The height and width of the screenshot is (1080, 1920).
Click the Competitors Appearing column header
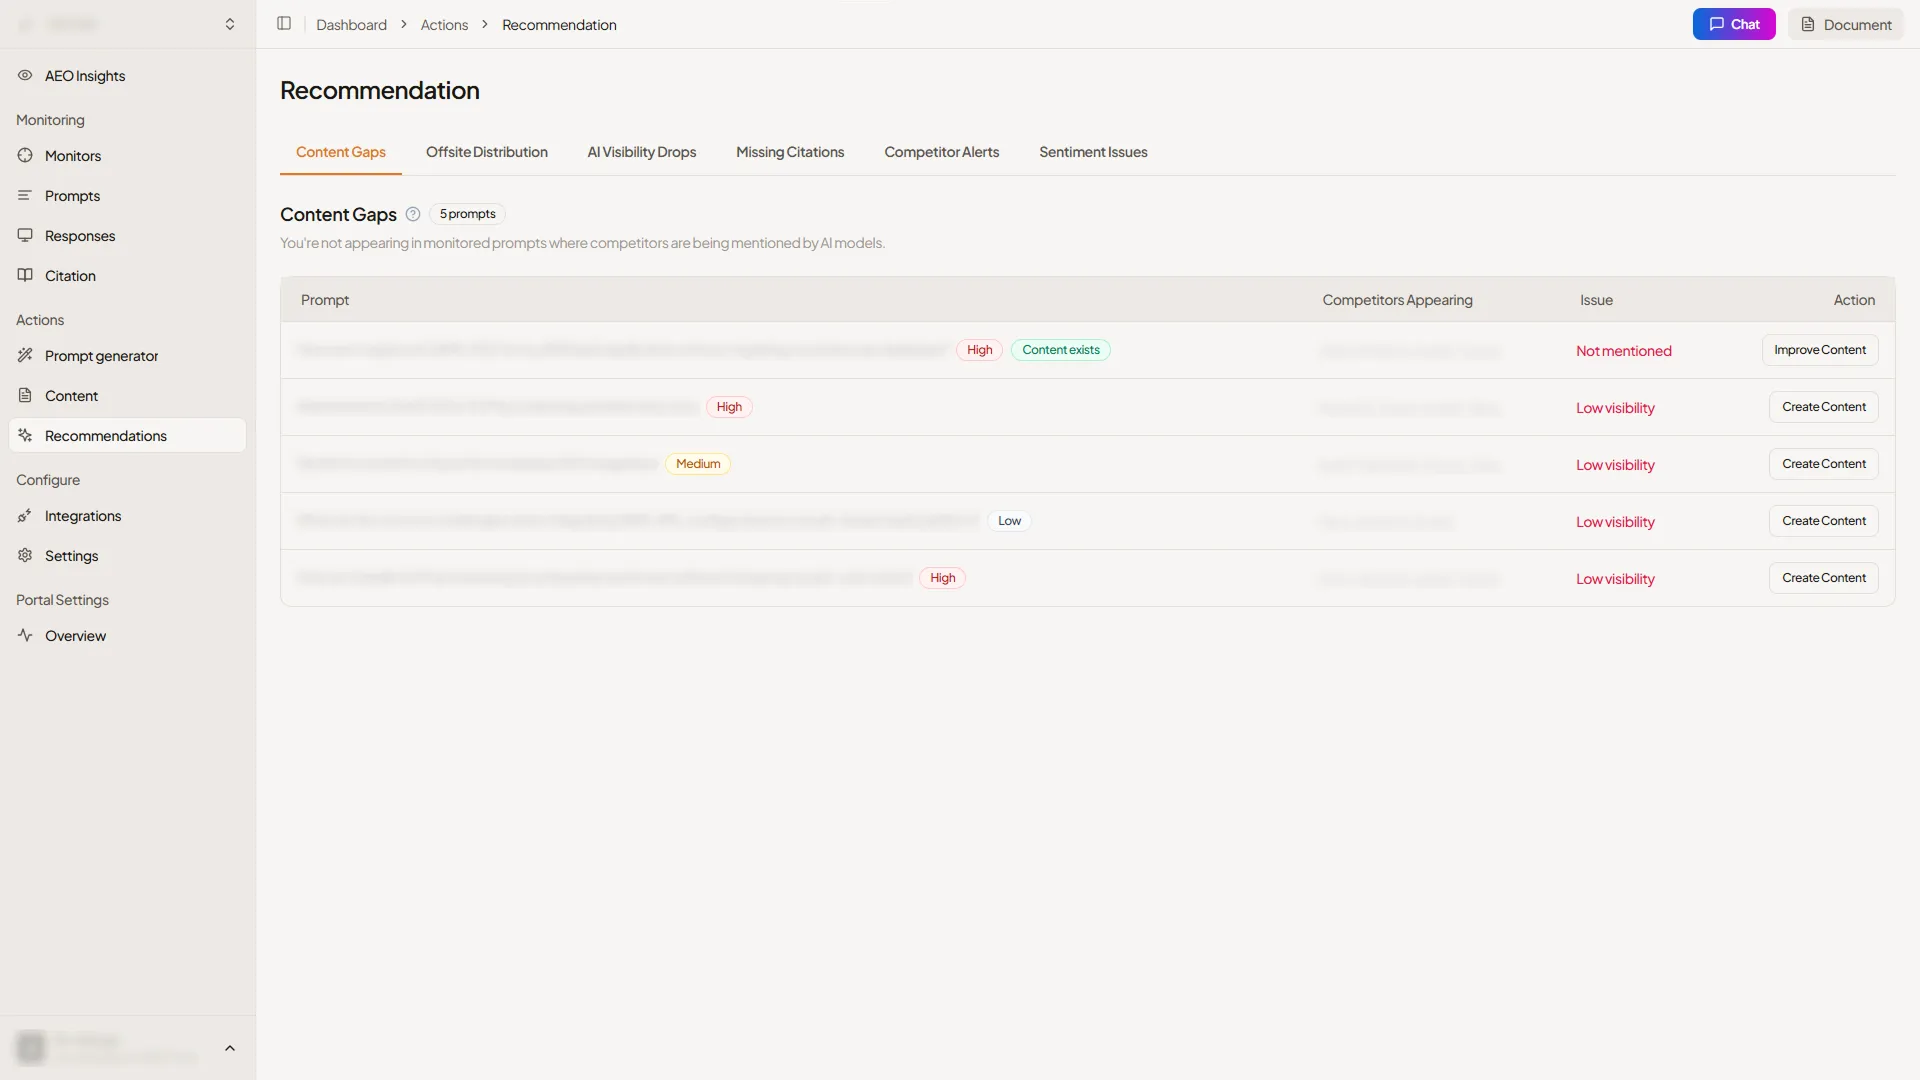[1397, 300]
